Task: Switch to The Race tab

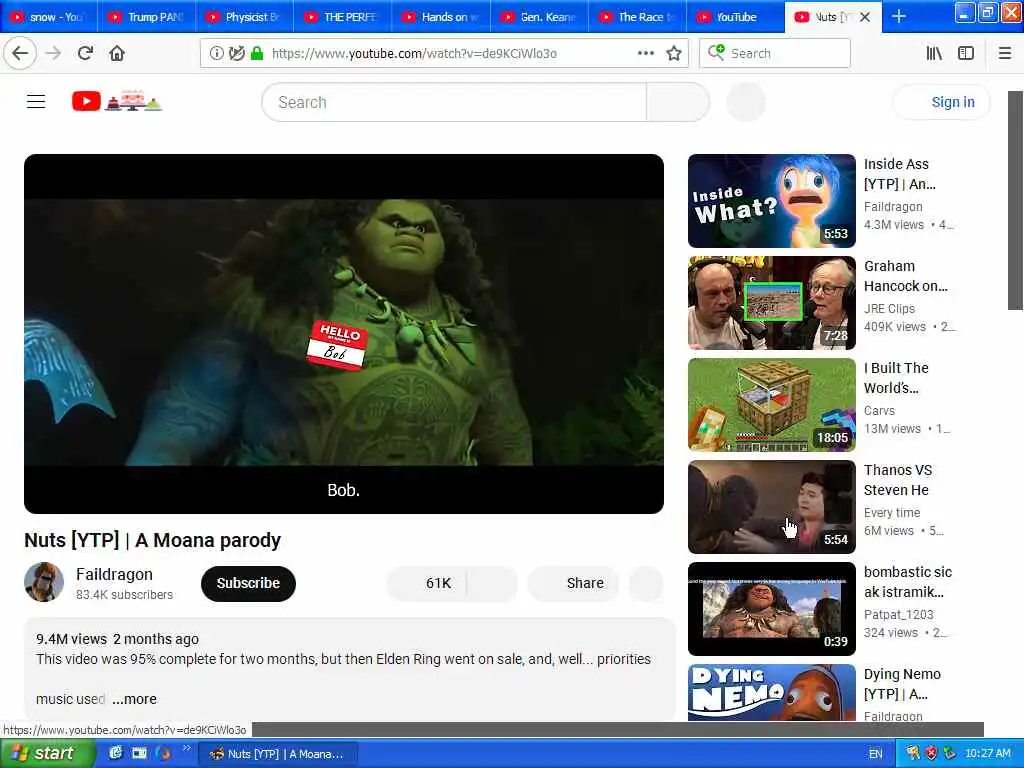Action: coord(637,17)
